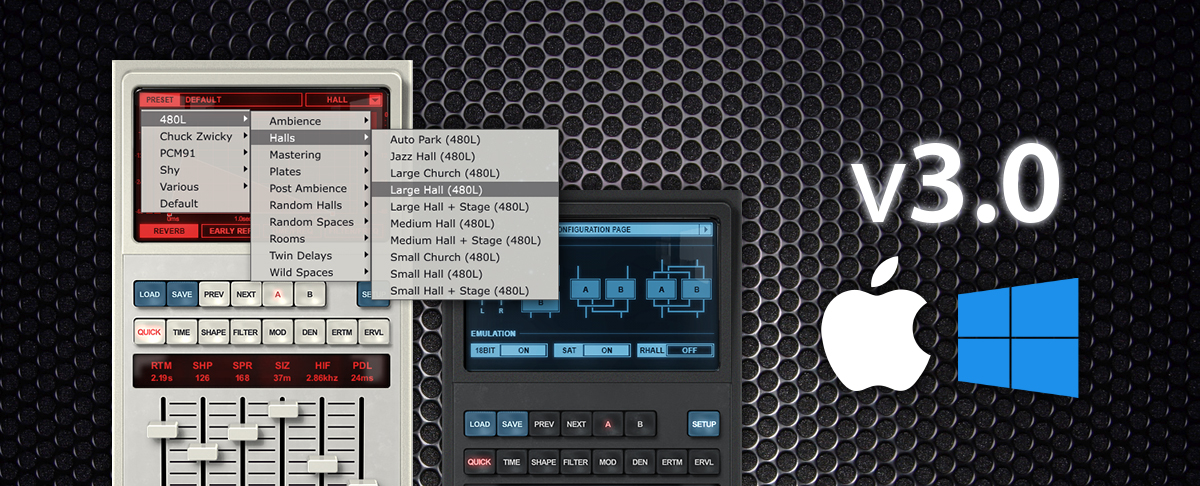Pick Auto Park (480L) preset
This screenshot has width=1200, height=486.
pyautogui.click(x=464, y=139)
